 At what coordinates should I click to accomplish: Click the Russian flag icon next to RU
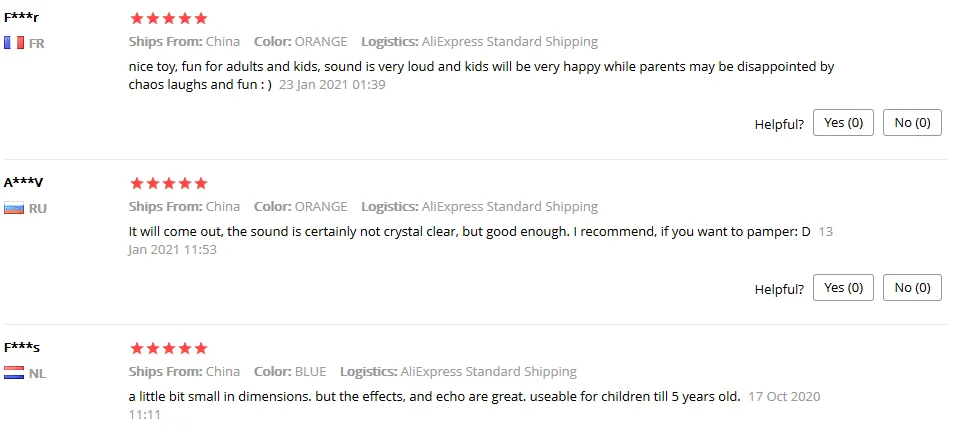14,208
